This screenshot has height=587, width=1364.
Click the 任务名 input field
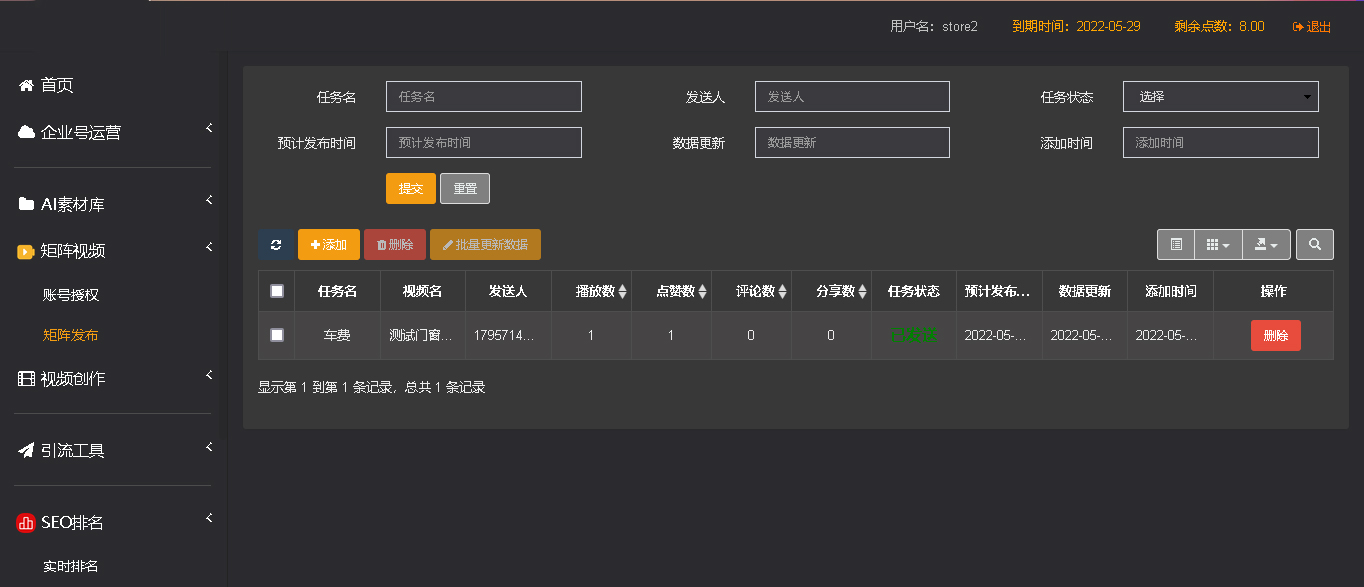point(484,97)
